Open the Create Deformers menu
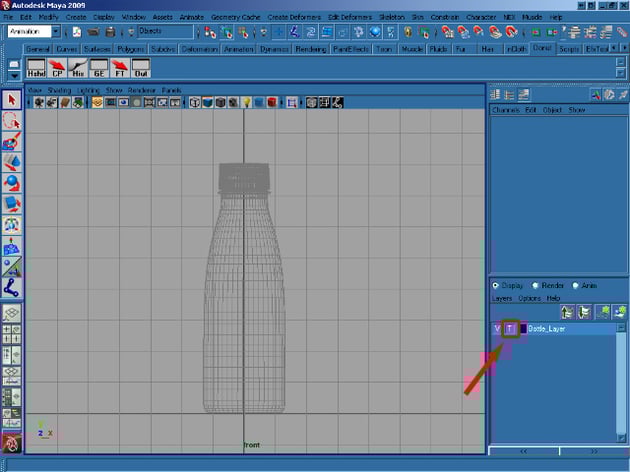 pos(292,17)
